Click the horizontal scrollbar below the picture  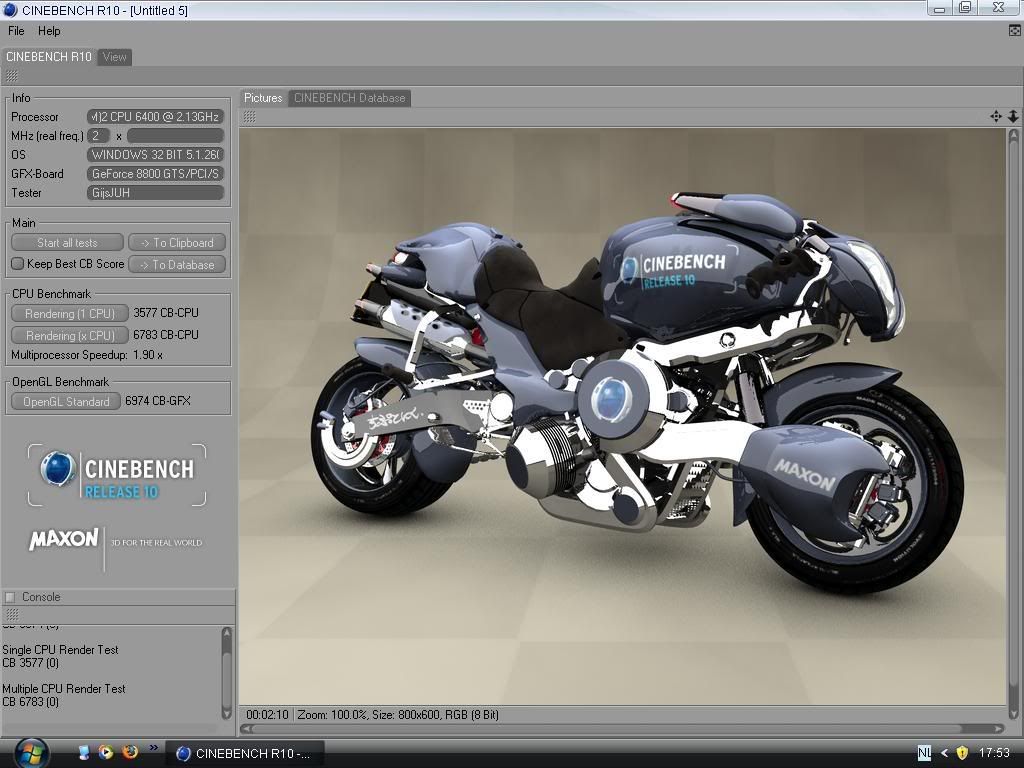[622, 729]
